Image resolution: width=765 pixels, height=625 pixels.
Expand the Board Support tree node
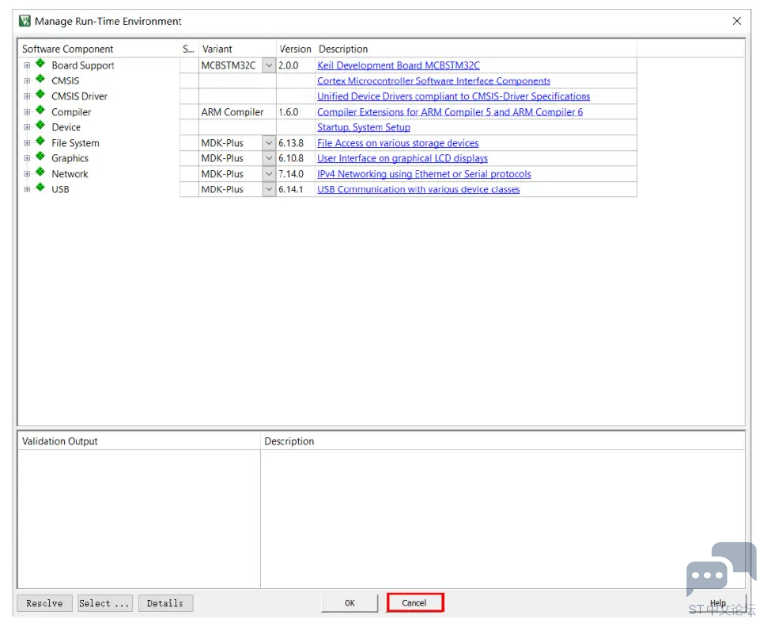pyautogui.click(x=27, y=65)
